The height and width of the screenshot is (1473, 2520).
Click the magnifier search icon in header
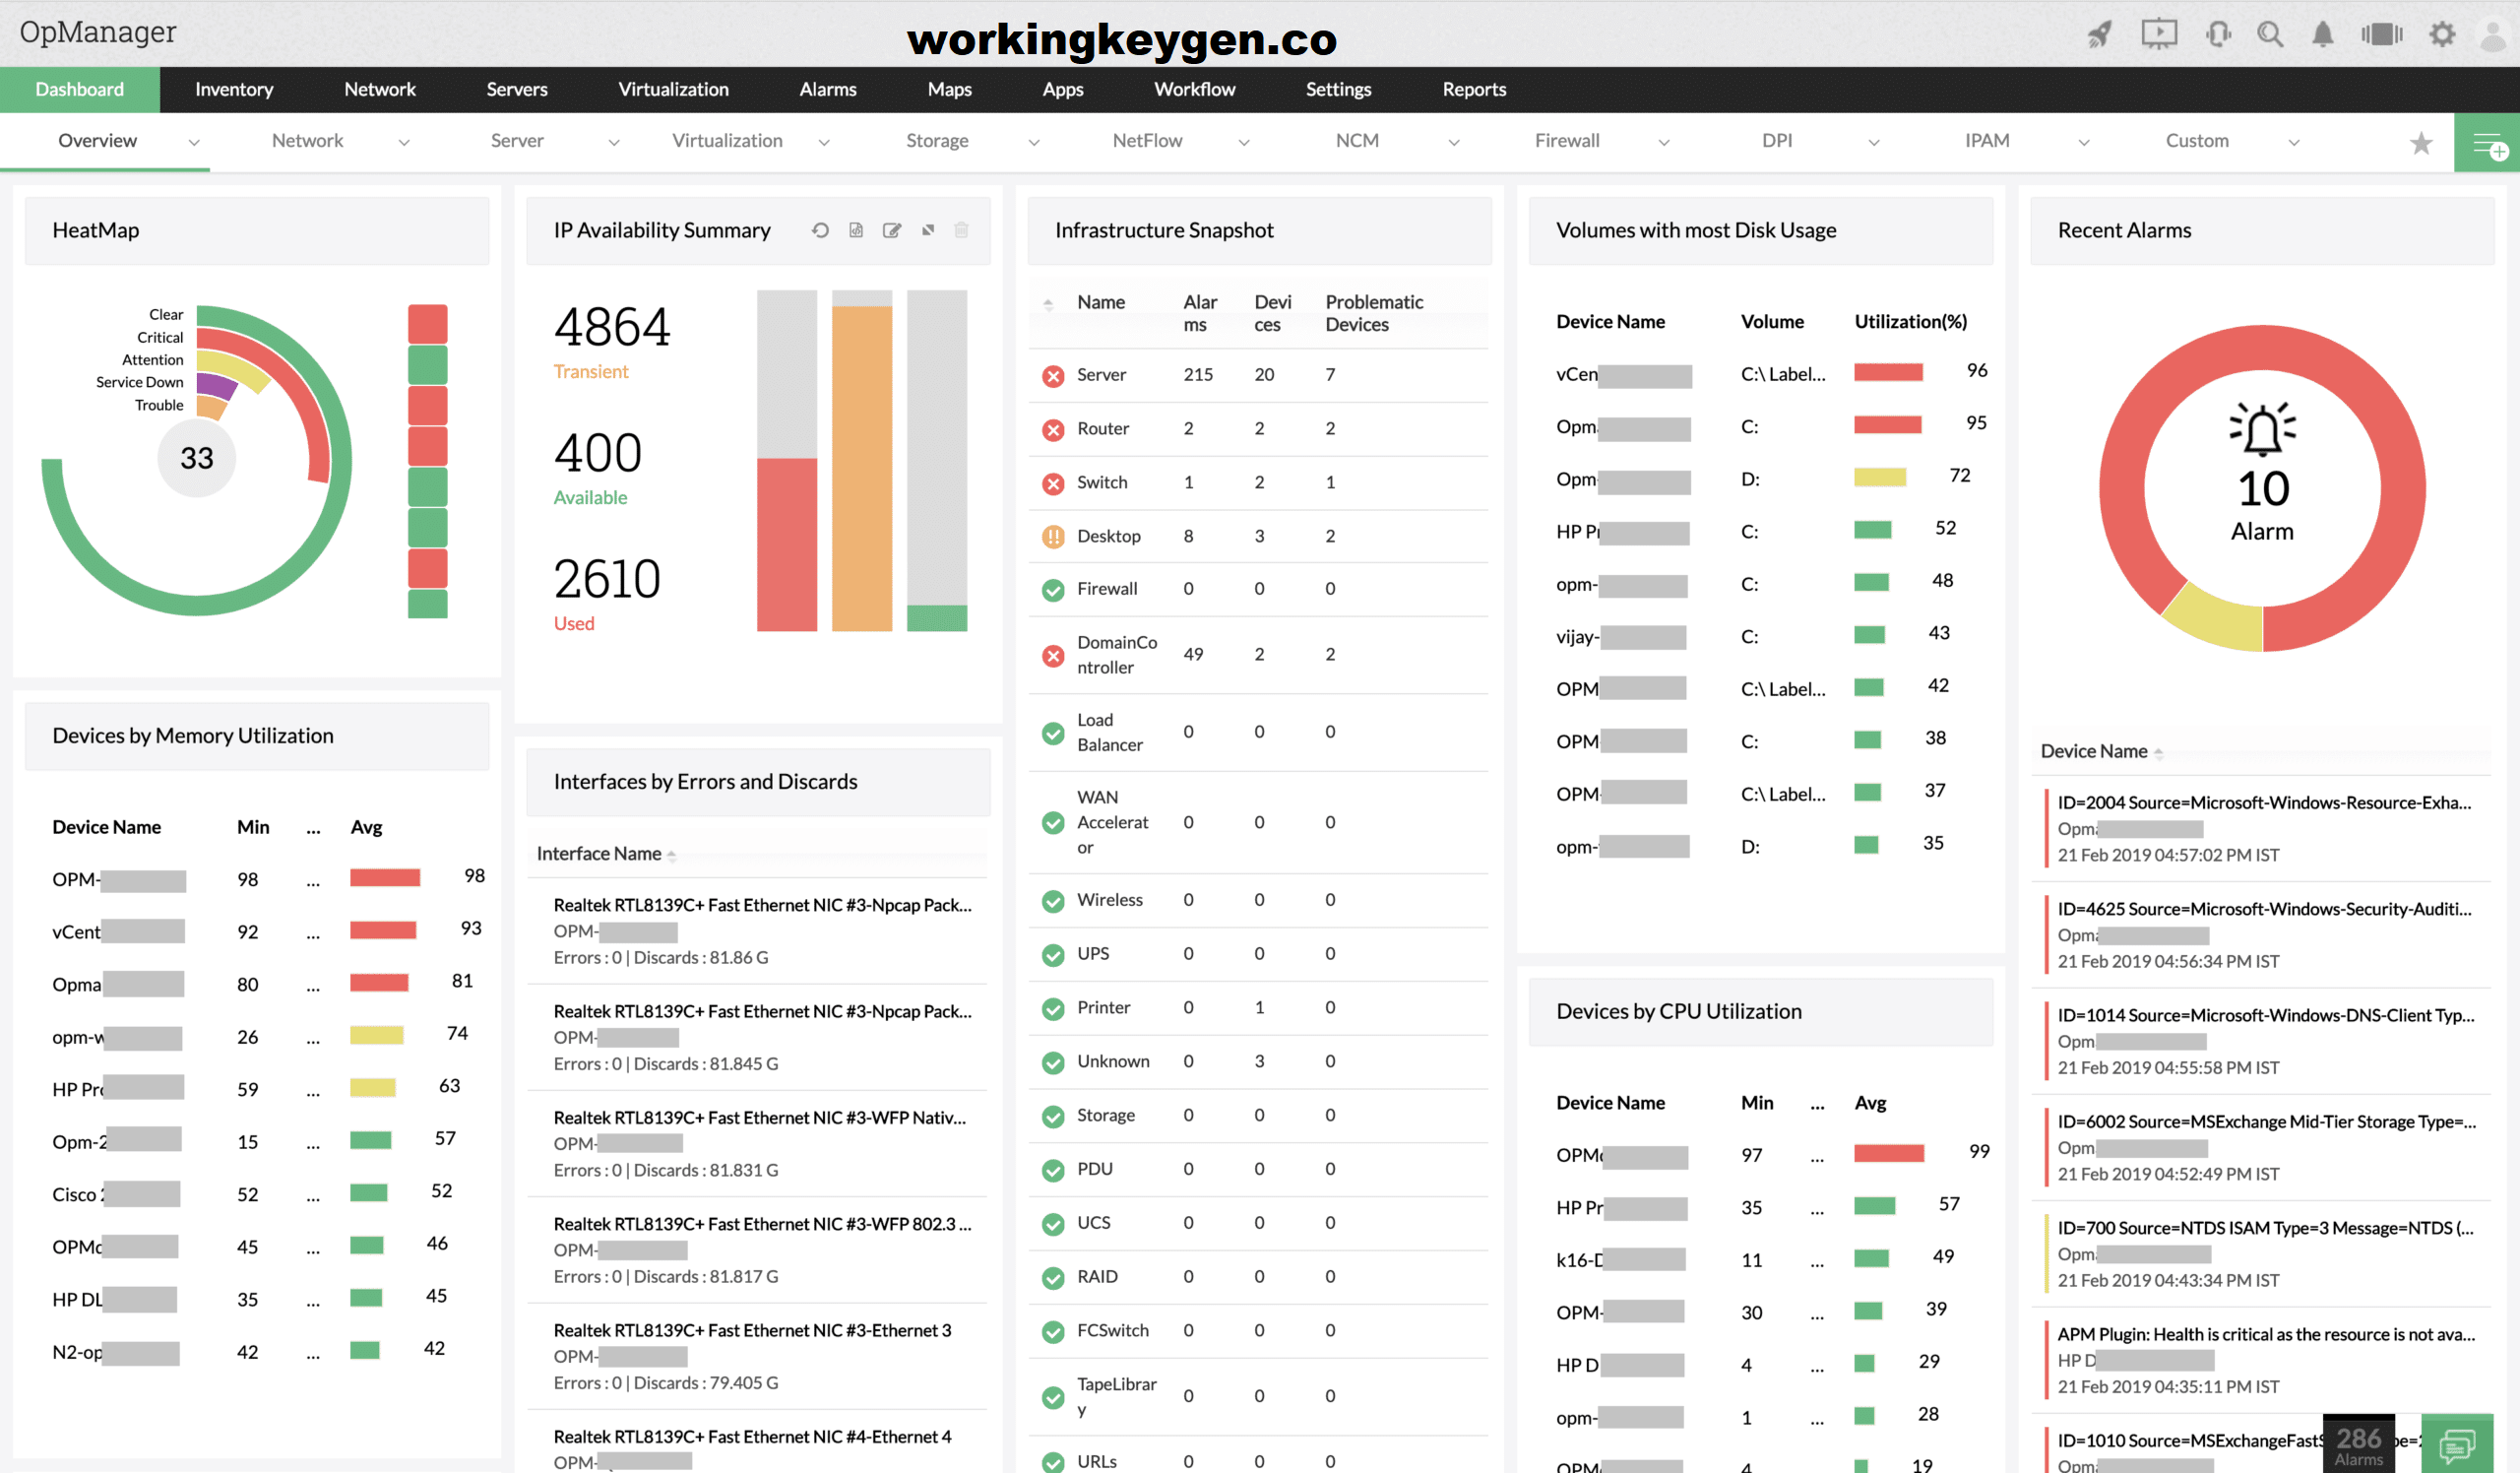click(2269, 35)
